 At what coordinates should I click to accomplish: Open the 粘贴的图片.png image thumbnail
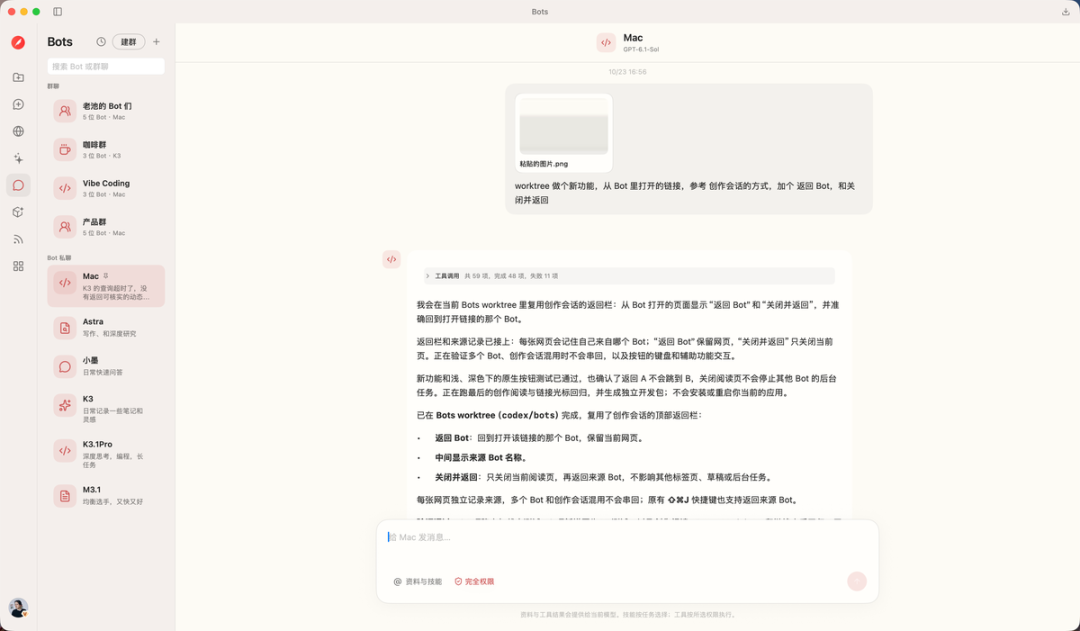[564, 133]
